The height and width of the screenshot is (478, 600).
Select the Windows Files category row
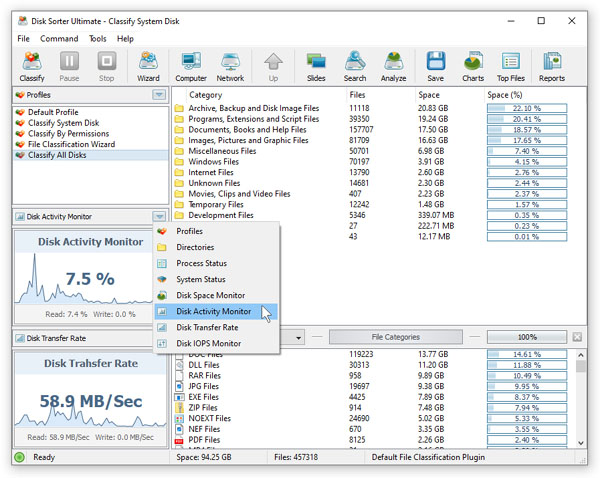pos(370,162)
